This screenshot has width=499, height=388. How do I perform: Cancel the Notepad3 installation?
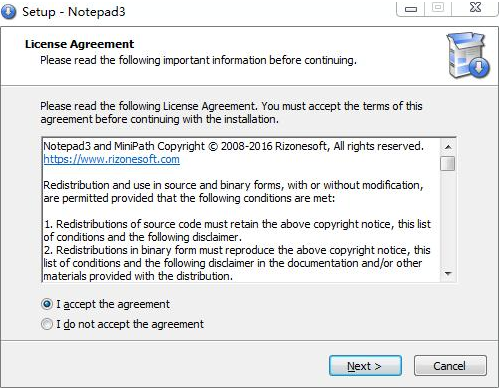tap(450, 366)
